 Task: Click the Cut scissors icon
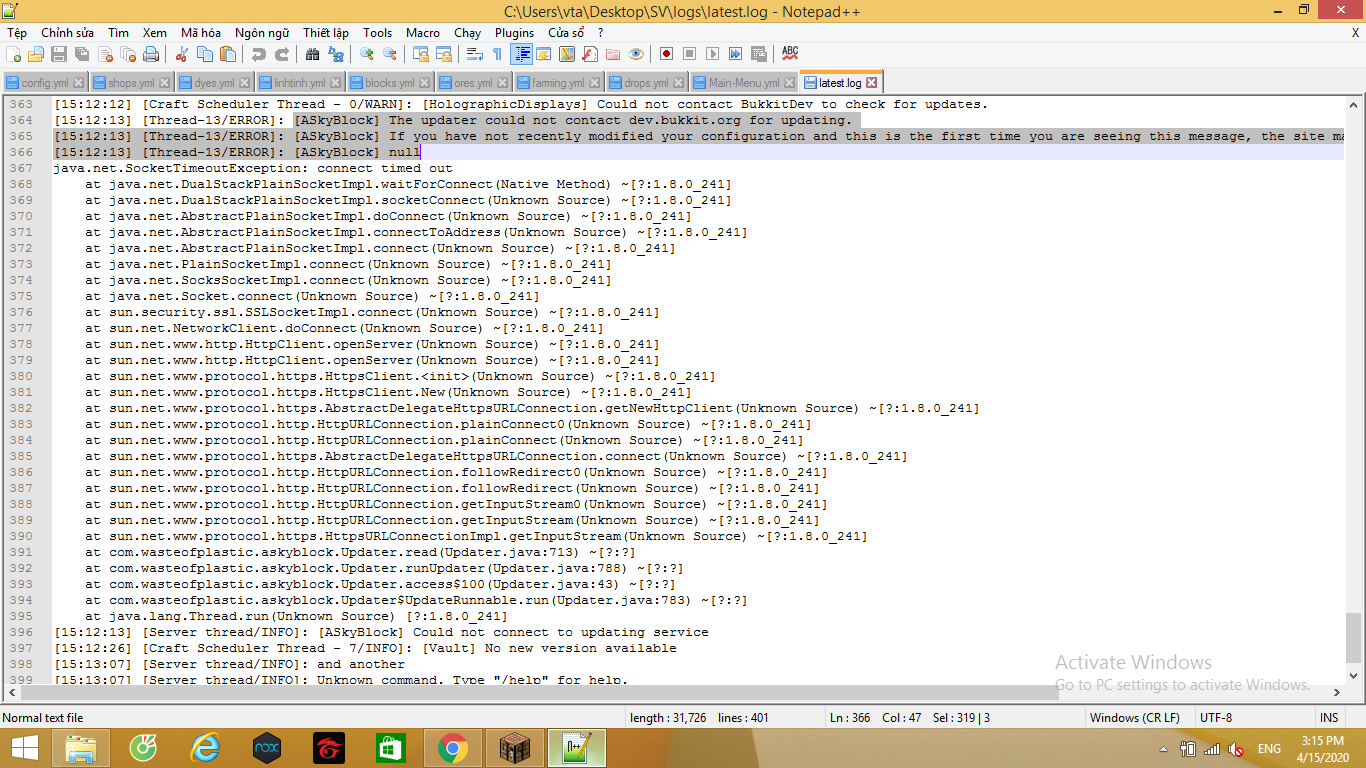click(182, 54)
